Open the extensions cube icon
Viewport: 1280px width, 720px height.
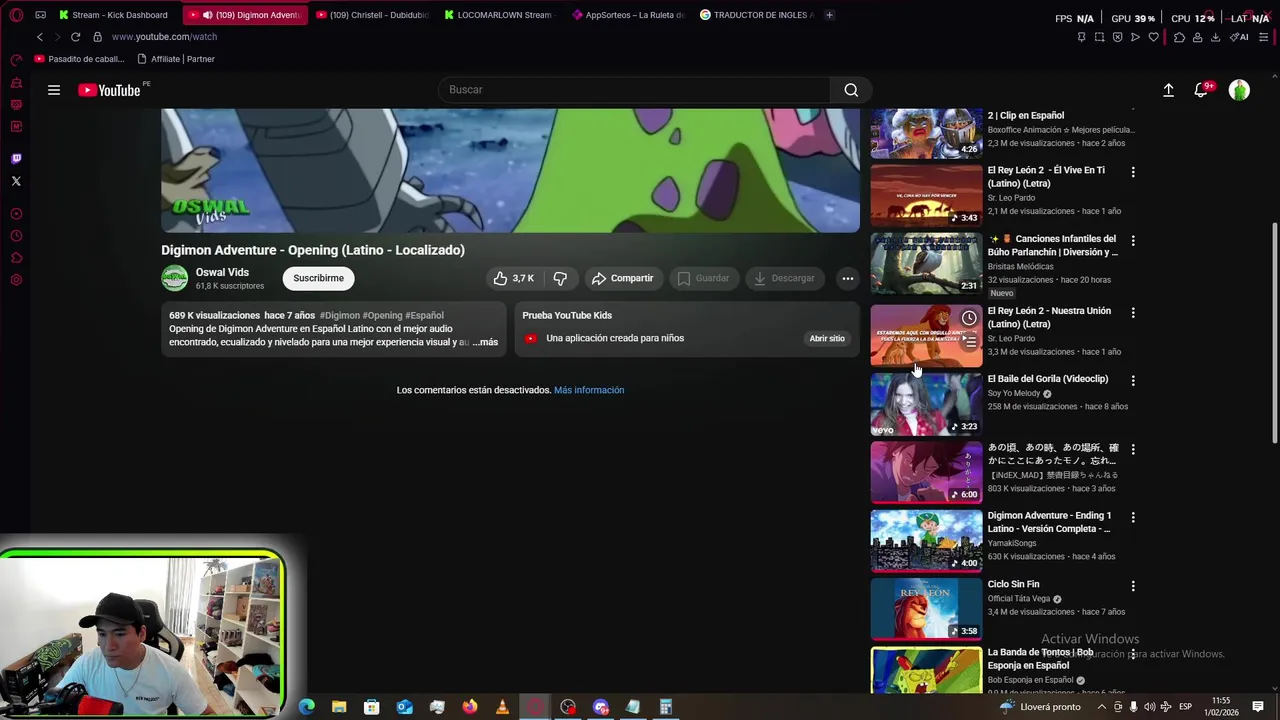point(1179,37)
